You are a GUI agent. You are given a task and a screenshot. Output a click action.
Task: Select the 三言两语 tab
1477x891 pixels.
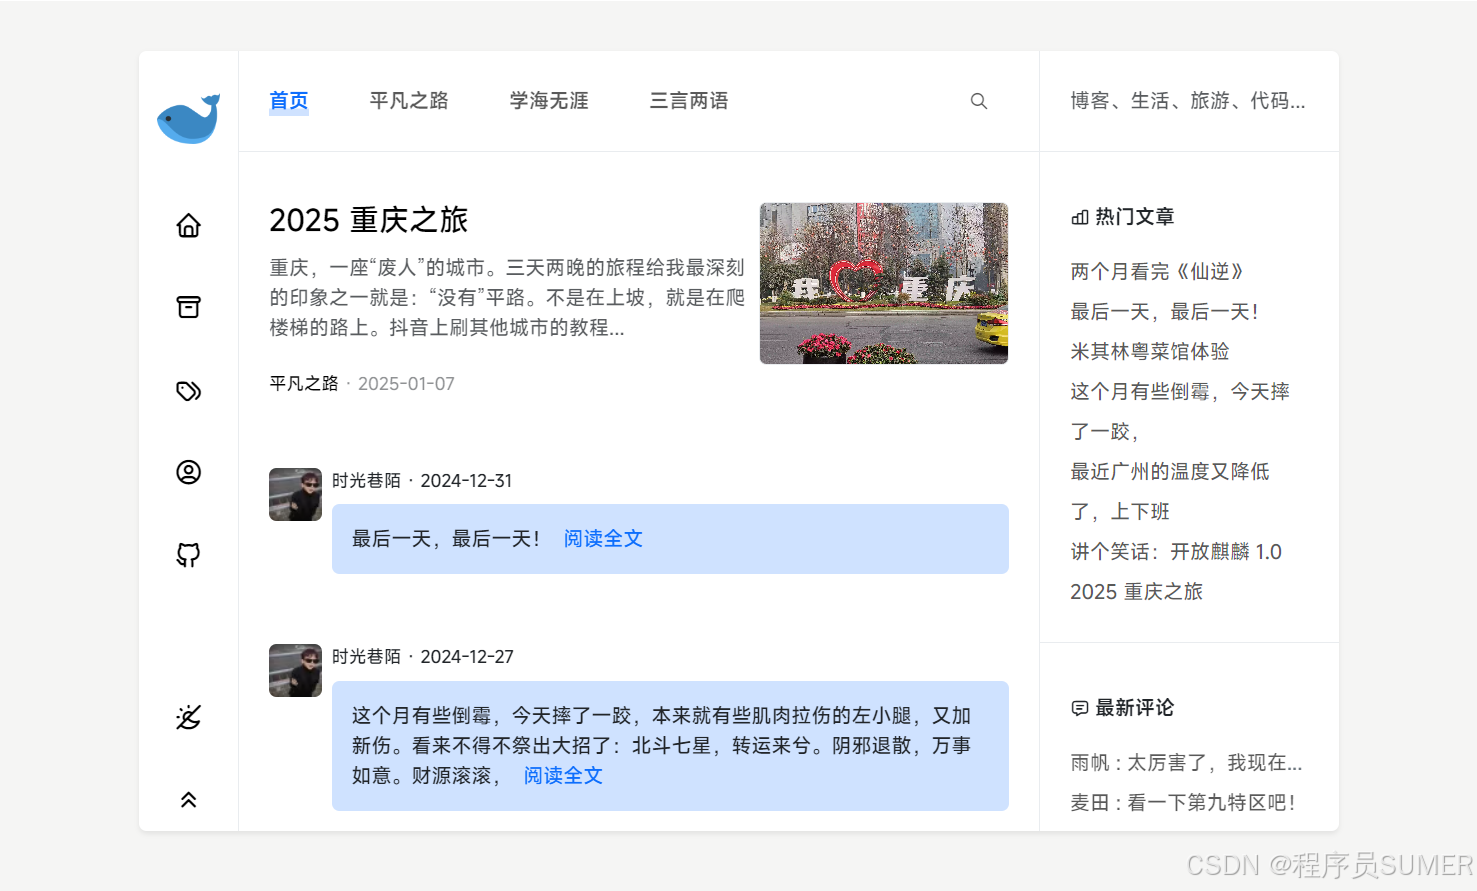[x=689, y=101]
